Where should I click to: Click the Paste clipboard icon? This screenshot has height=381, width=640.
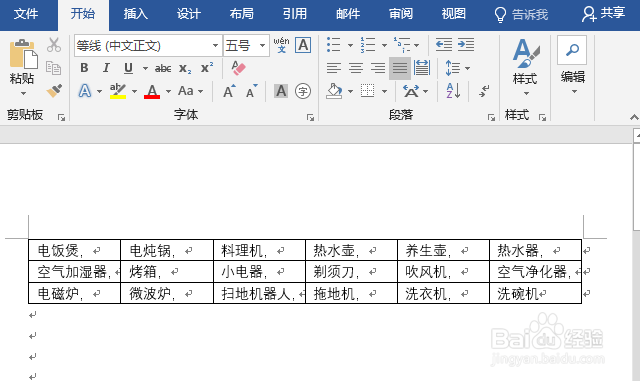(x=23, y=54)
